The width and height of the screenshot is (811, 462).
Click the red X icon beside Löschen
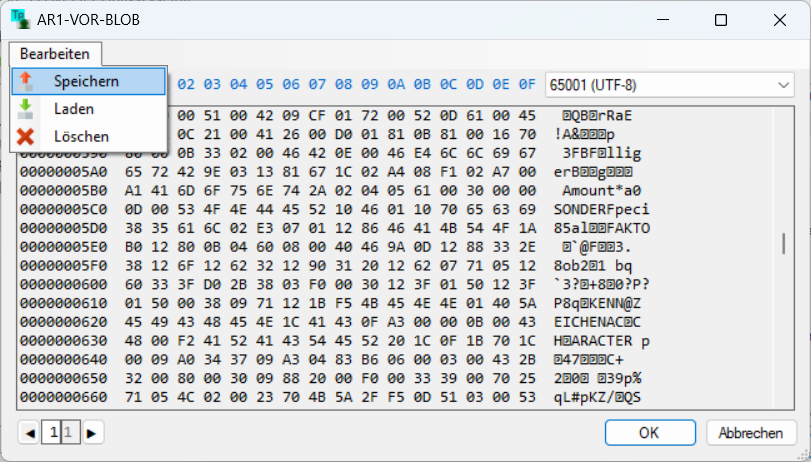26,136
